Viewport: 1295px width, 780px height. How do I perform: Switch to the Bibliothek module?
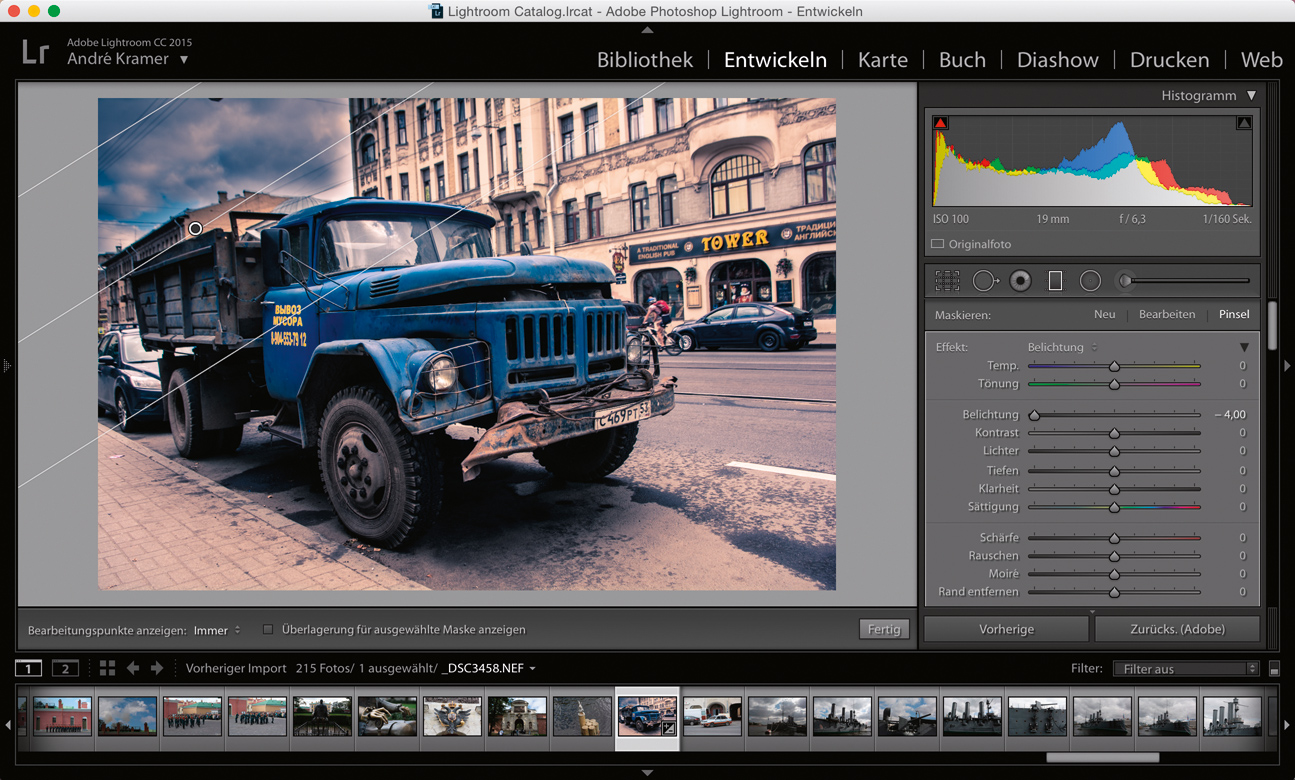coord(644,60)
